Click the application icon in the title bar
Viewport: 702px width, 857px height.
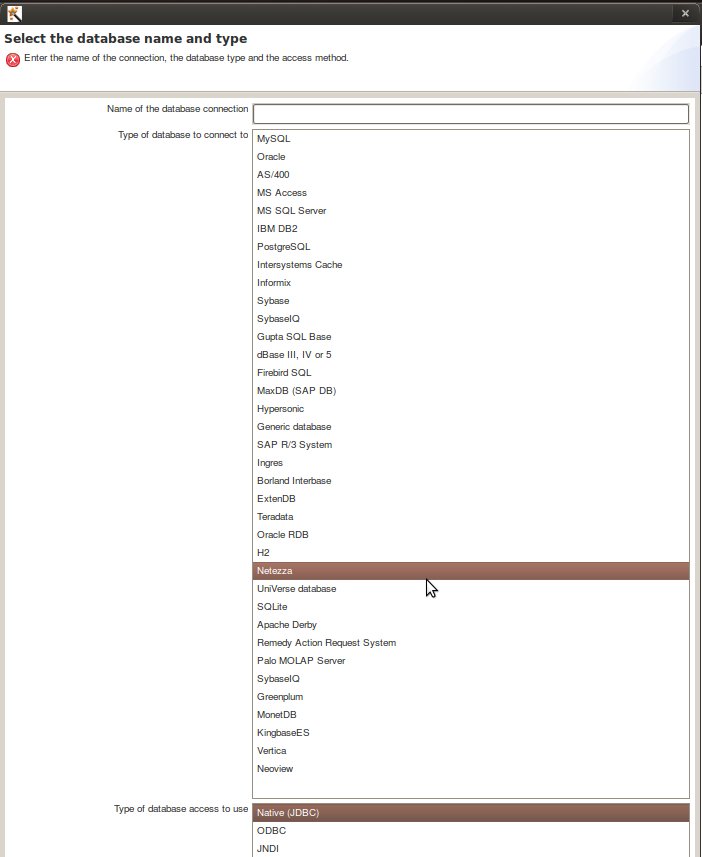14,13
